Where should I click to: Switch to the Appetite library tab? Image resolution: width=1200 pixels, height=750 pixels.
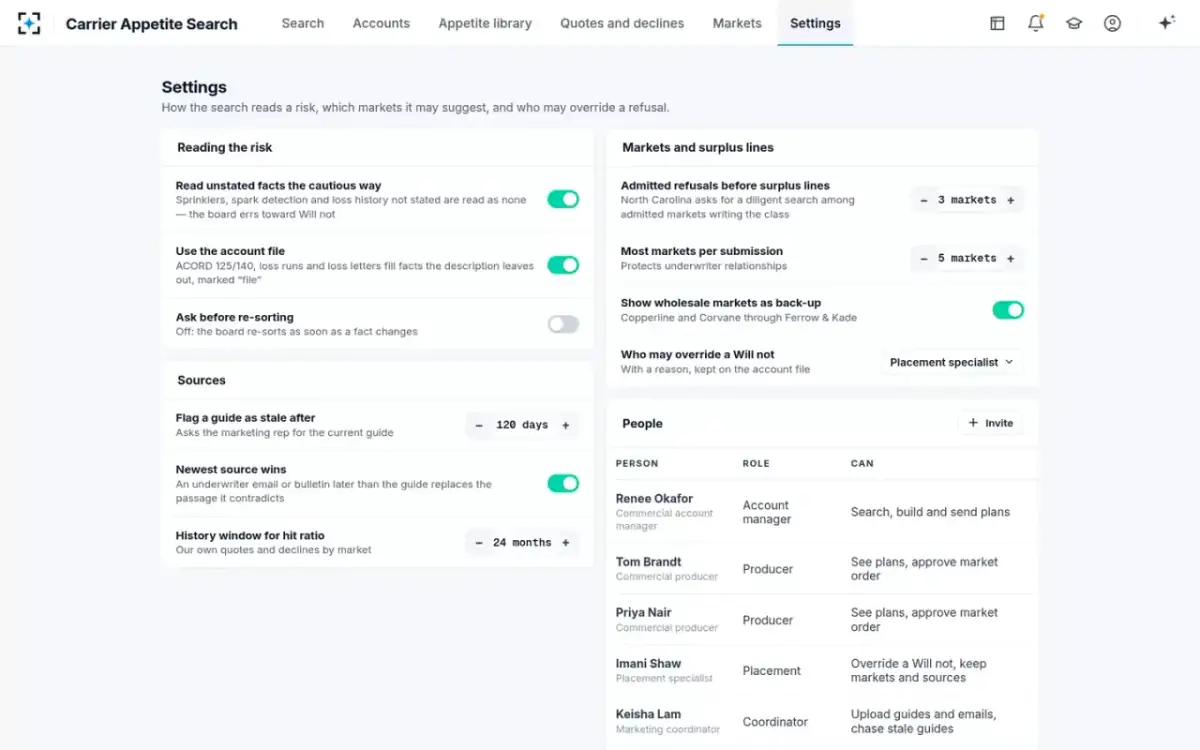(x=485, y=23)
